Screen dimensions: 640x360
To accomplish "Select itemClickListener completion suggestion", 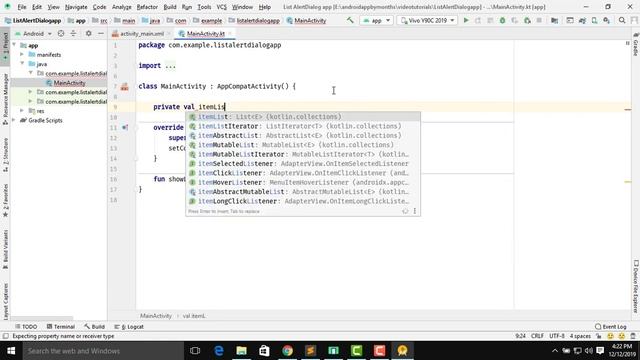I will click(303, 173).
